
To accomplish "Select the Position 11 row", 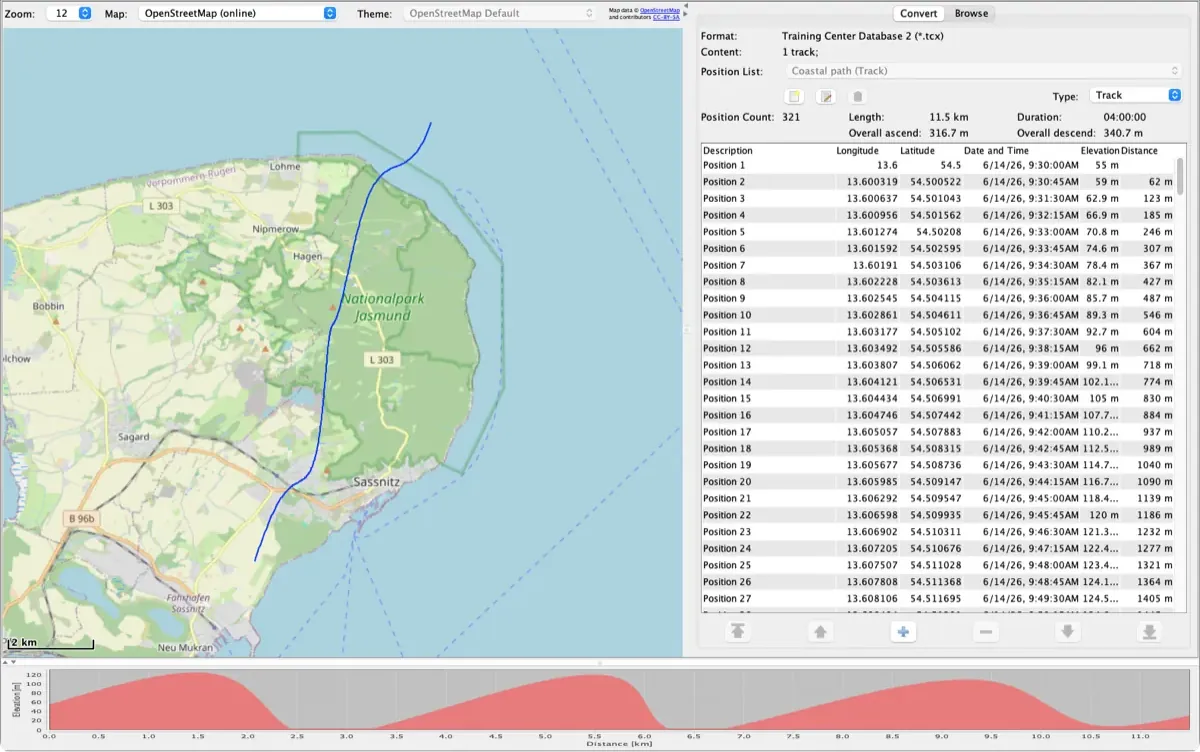I will pyautogui.click(x=938, y=332).
